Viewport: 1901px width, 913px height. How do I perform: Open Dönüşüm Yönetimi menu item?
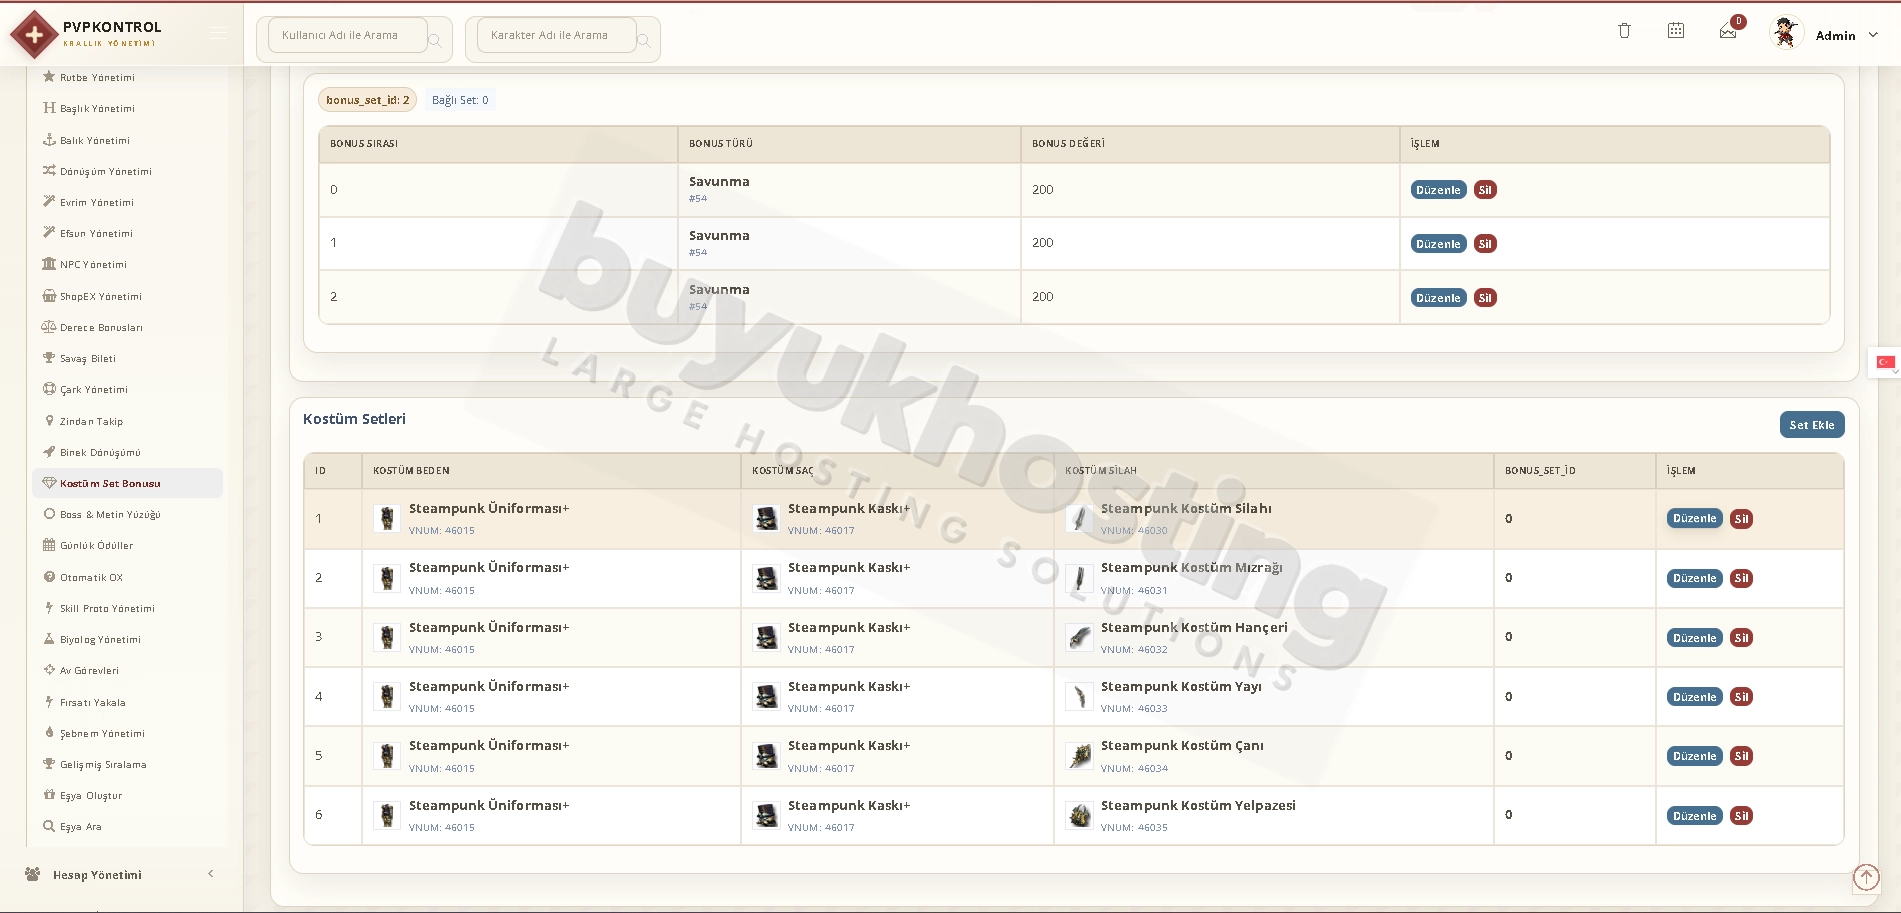click(106, 171)
